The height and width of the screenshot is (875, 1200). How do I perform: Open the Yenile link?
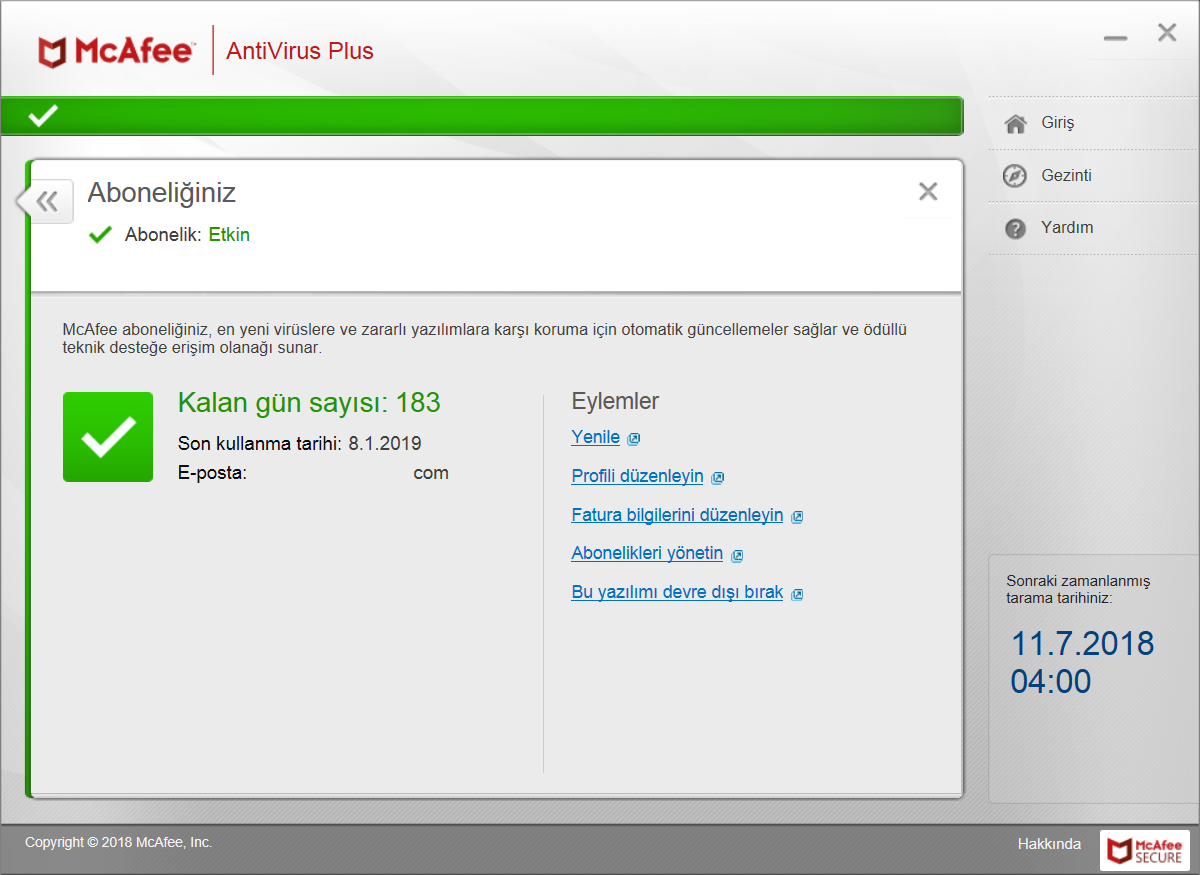[596, 437]
